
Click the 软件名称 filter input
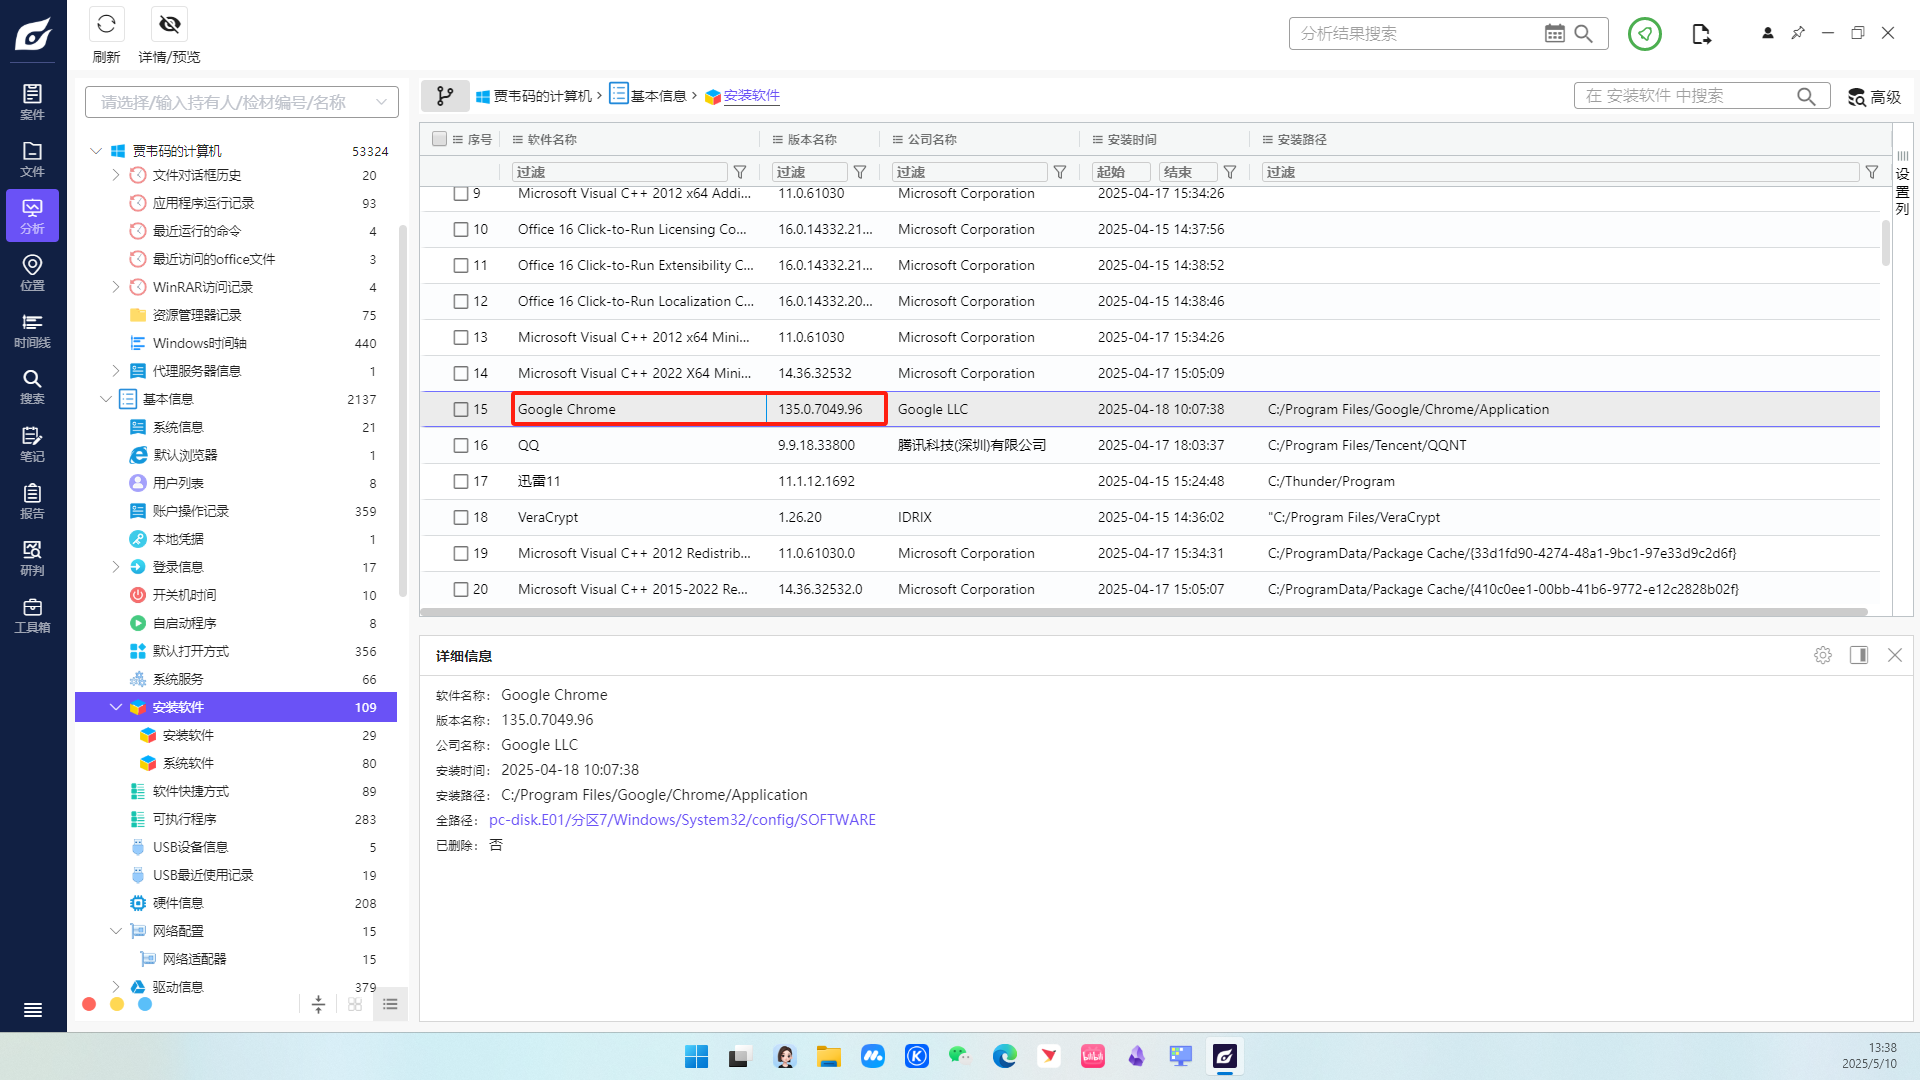620,172
